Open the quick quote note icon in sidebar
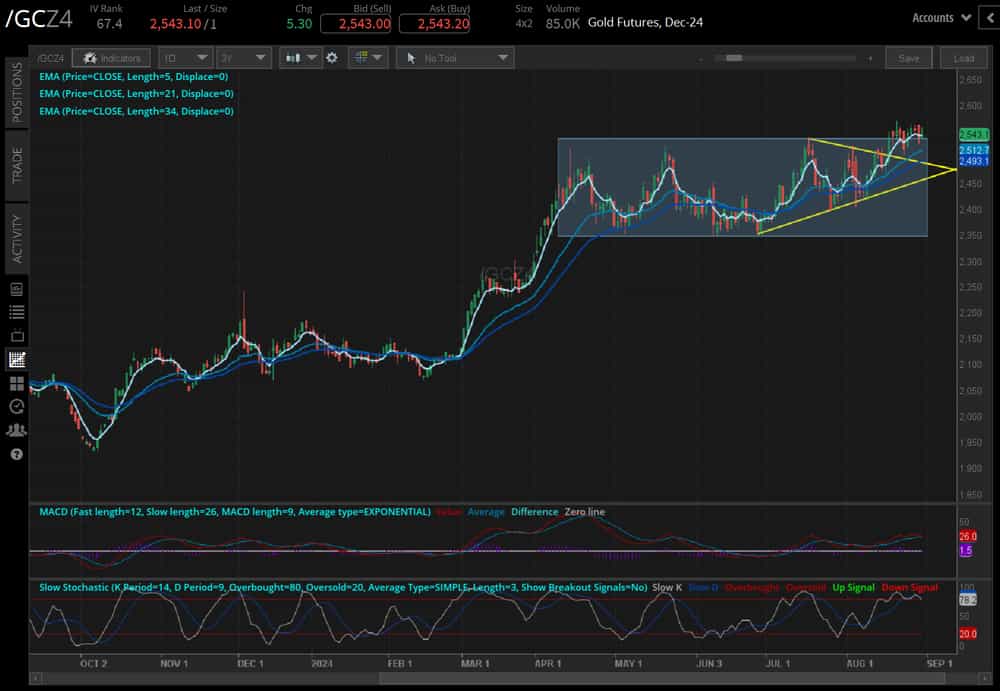The width and height of the screenshot is (1000, 691). point(16,288)
